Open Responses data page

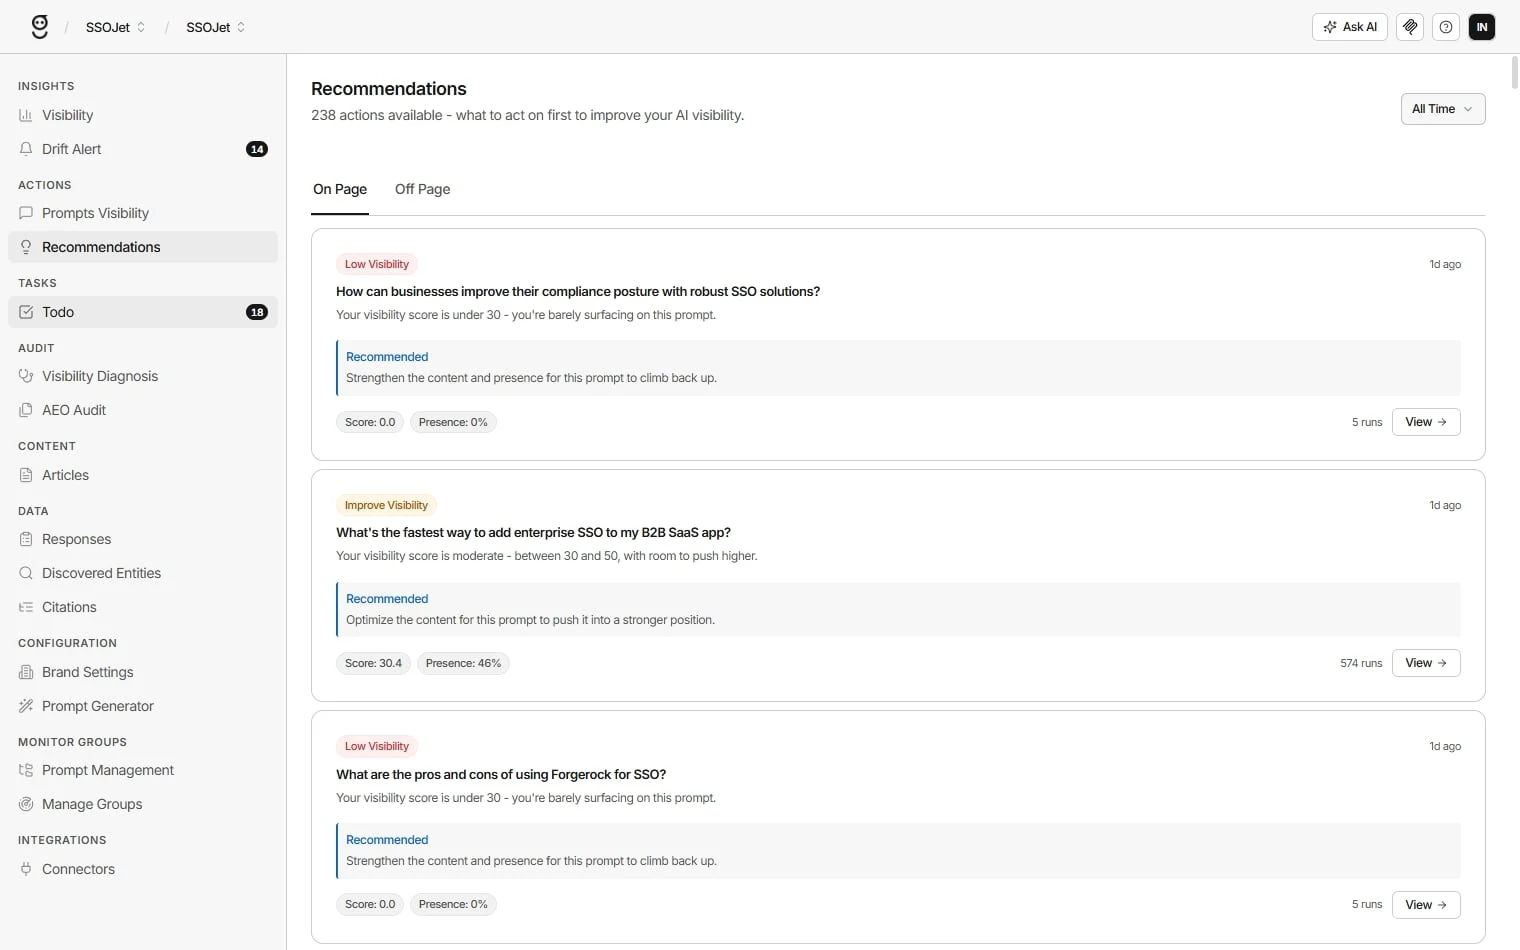[143, 539]
